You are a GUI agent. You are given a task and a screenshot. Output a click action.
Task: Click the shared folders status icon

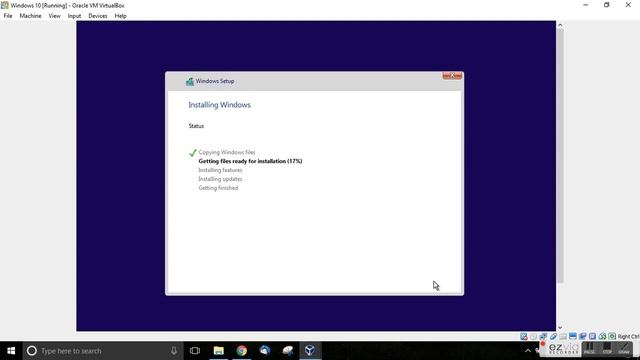(x=563, y=336)
